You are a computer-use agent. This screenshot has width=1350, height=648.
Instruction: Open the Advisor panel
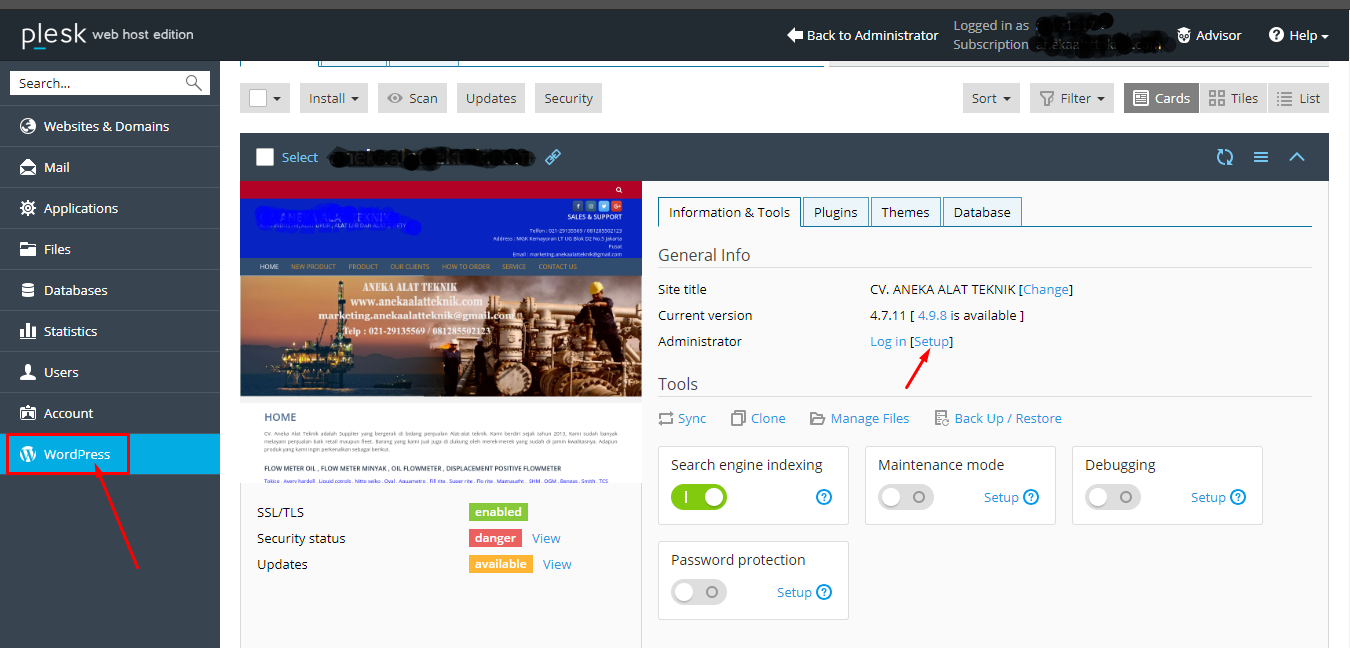pos(1209,35)
